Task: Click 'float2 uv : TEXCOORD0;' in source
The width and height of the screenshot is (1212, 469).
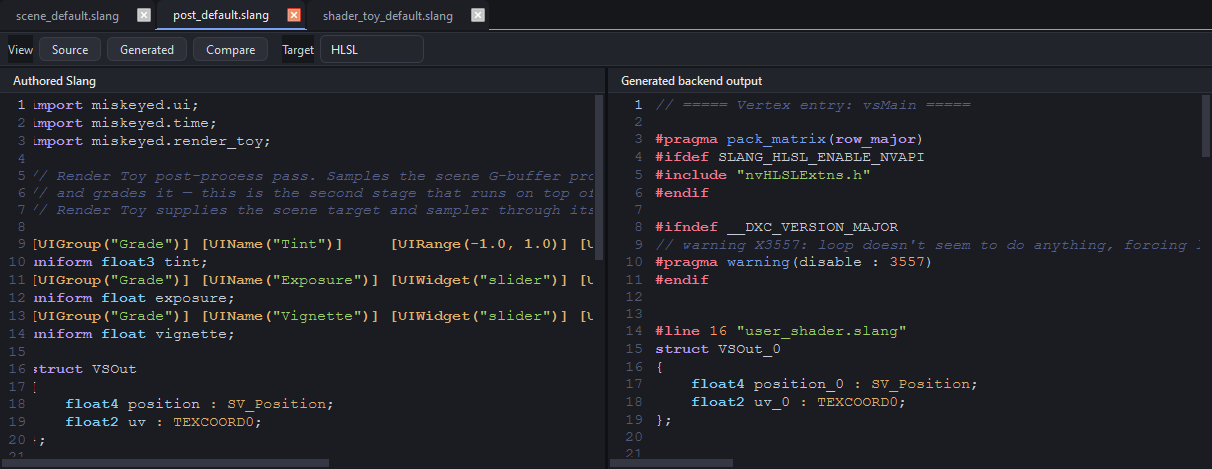Action: (164, 422)
